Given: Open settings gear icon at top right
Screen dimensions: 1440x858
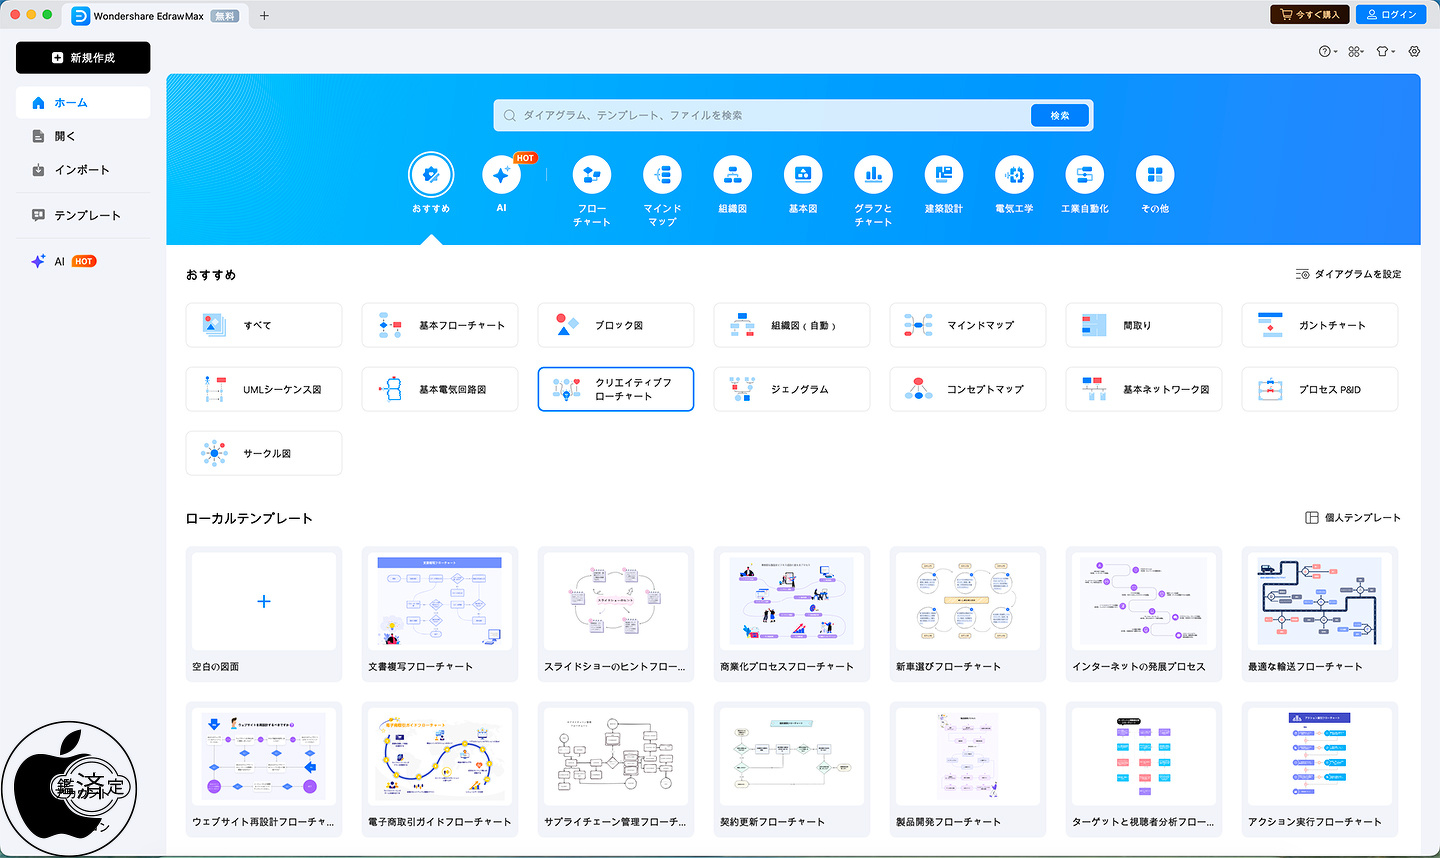Looking at the screenshot, I should pos(1414,51).
